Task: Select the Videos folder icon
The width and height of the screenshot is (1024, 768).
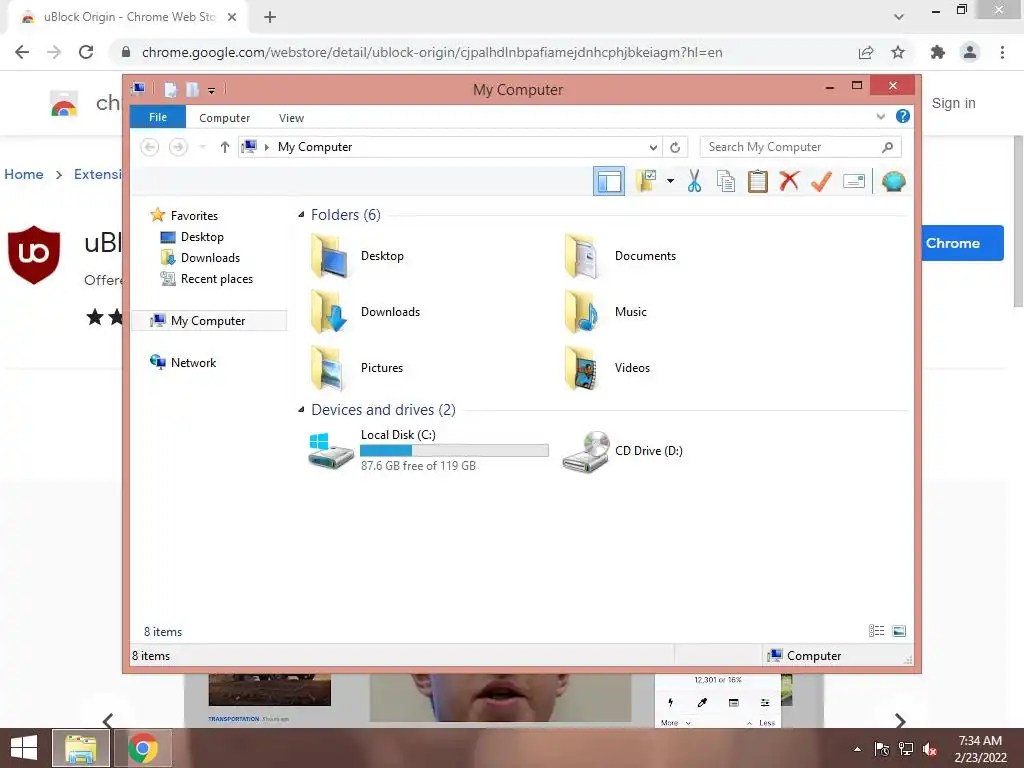Action: click(581, 368)
